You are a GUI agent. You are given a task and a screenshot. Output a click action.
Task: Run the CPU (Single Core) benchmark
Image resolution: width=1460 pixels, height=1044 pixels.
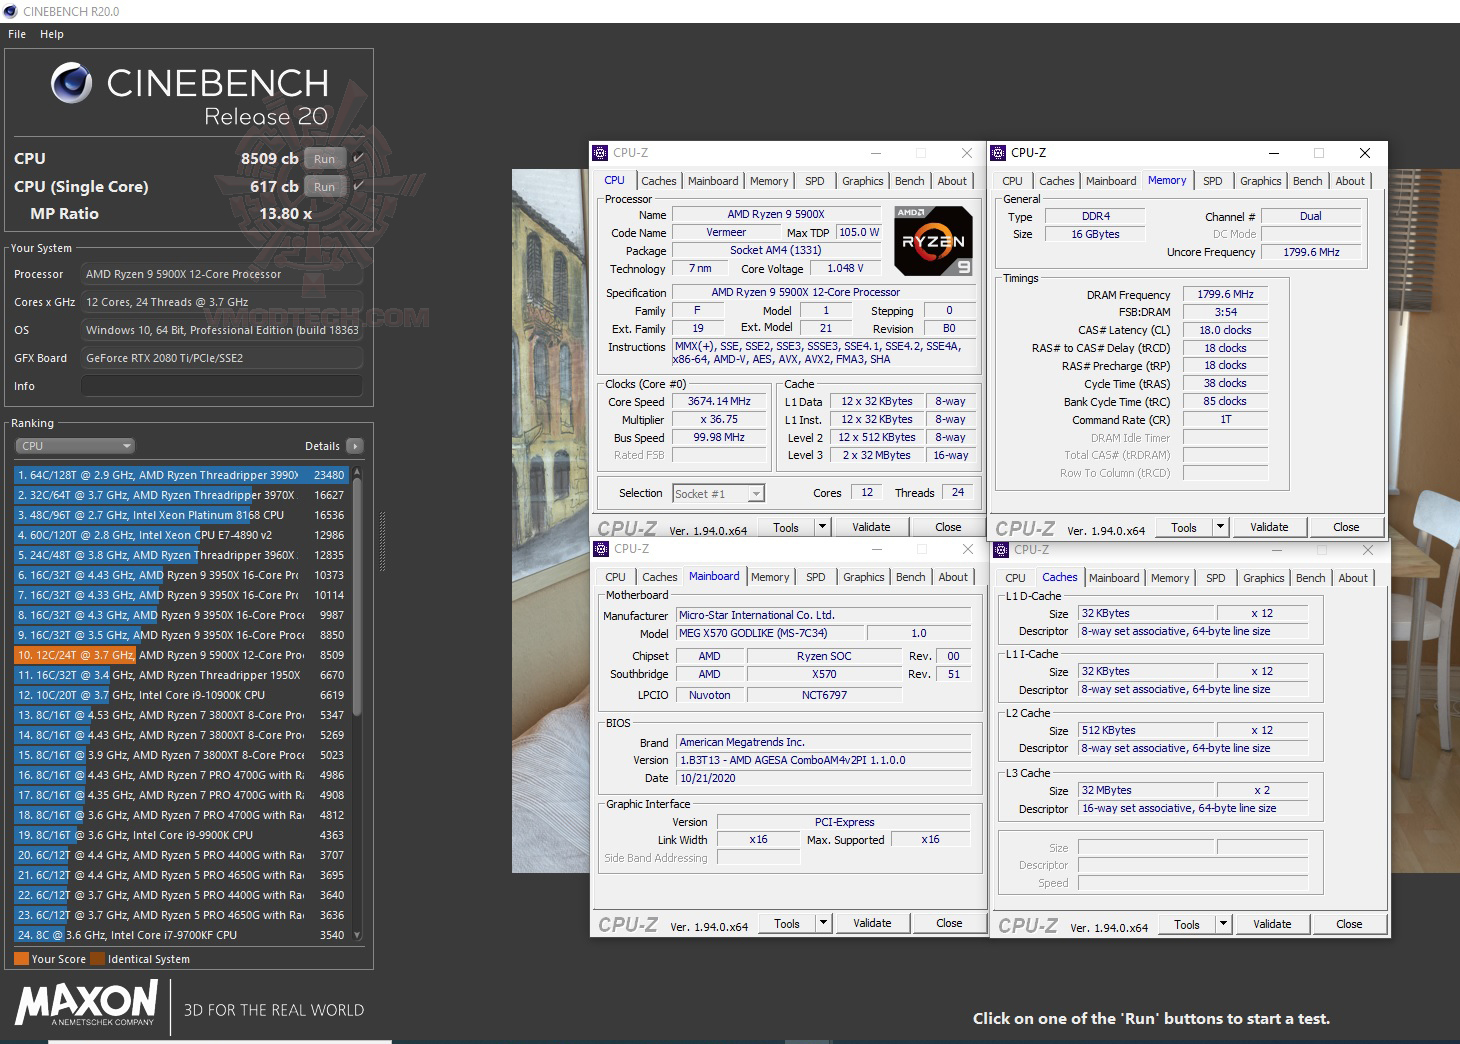[x=325, y=187]
